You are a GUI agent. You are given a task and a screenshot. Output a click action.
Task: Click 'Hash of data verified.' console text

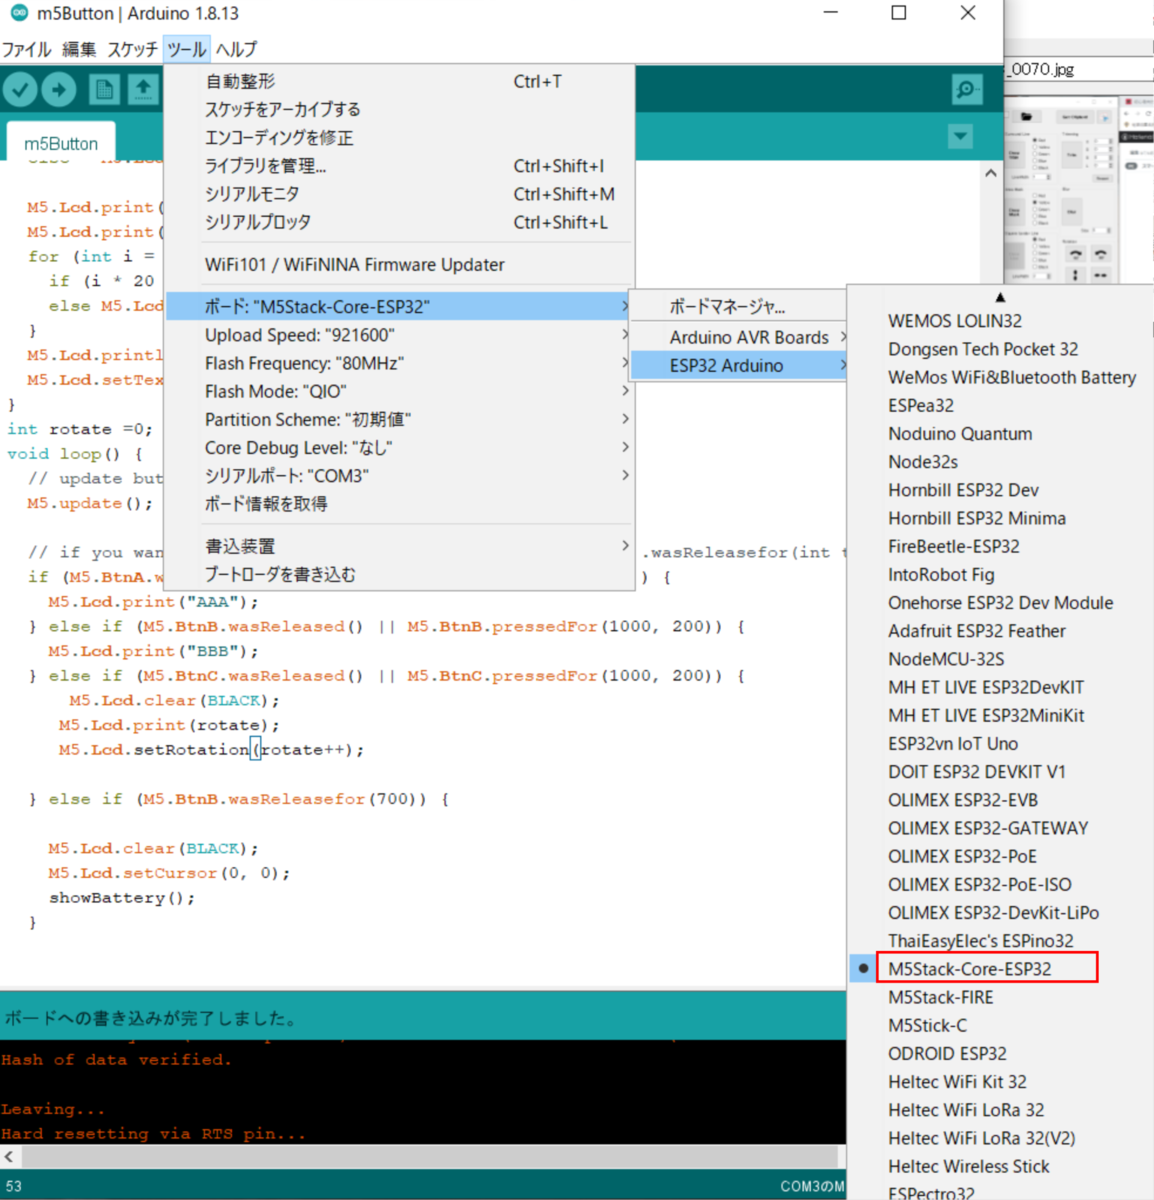[x=116, y=1059]
